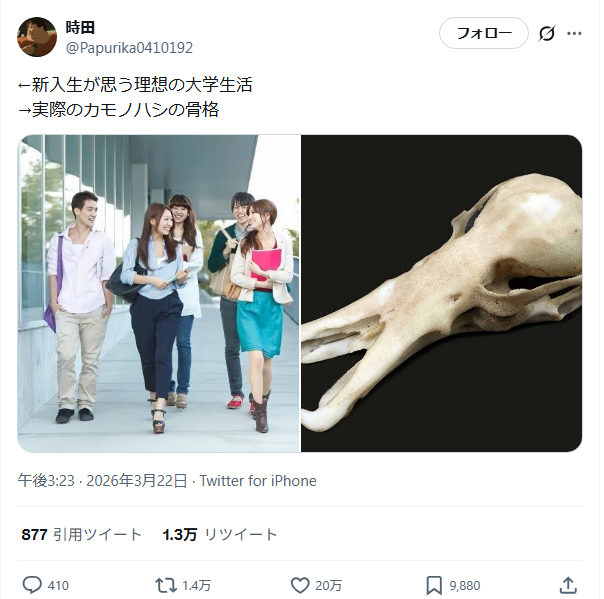View the 1.3万 リツイート list
The width and height of the screenshot is (604, 599).
pos(220,534)
